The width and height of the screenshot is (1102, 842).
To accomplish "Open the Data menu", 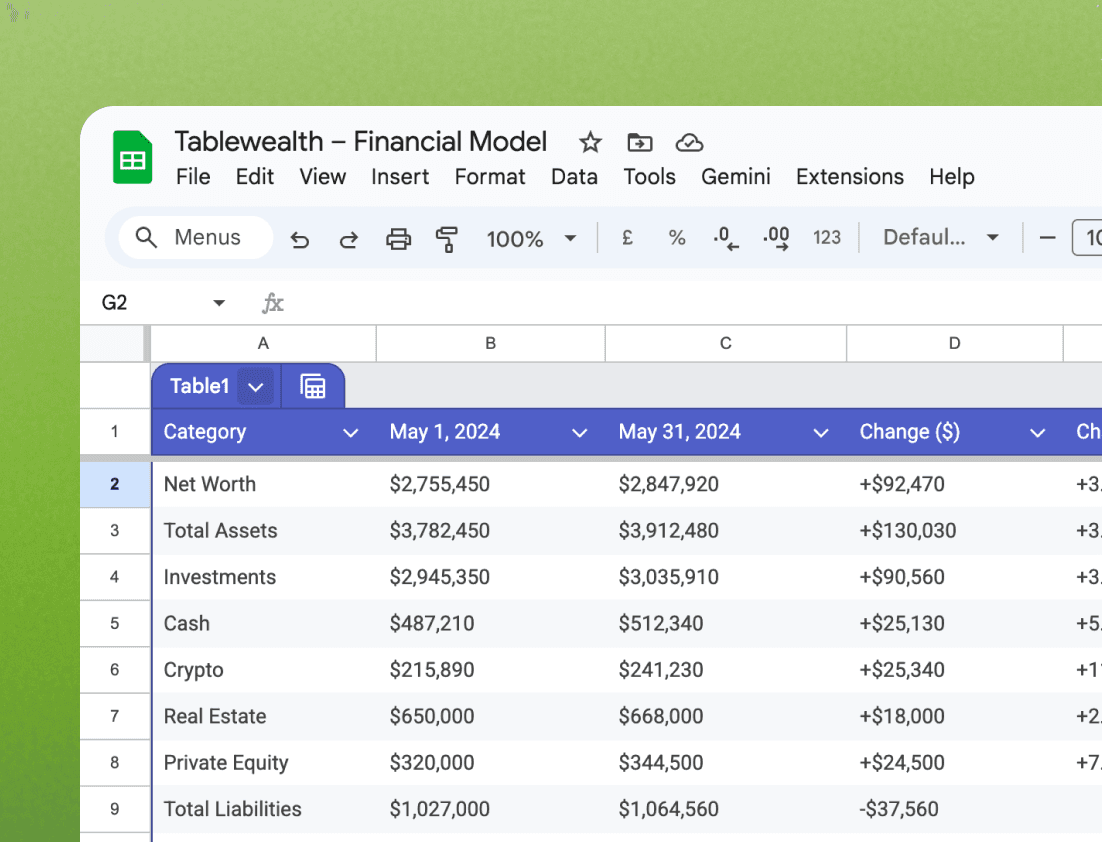I will (574, 176).
